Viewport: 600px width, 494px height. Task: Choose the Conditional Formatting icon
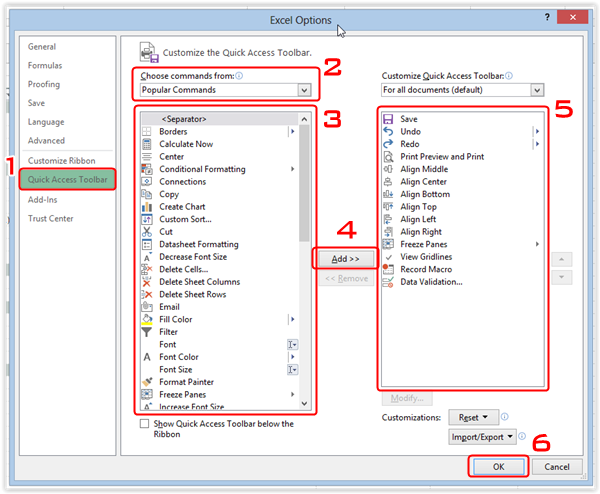click(147, 169)
